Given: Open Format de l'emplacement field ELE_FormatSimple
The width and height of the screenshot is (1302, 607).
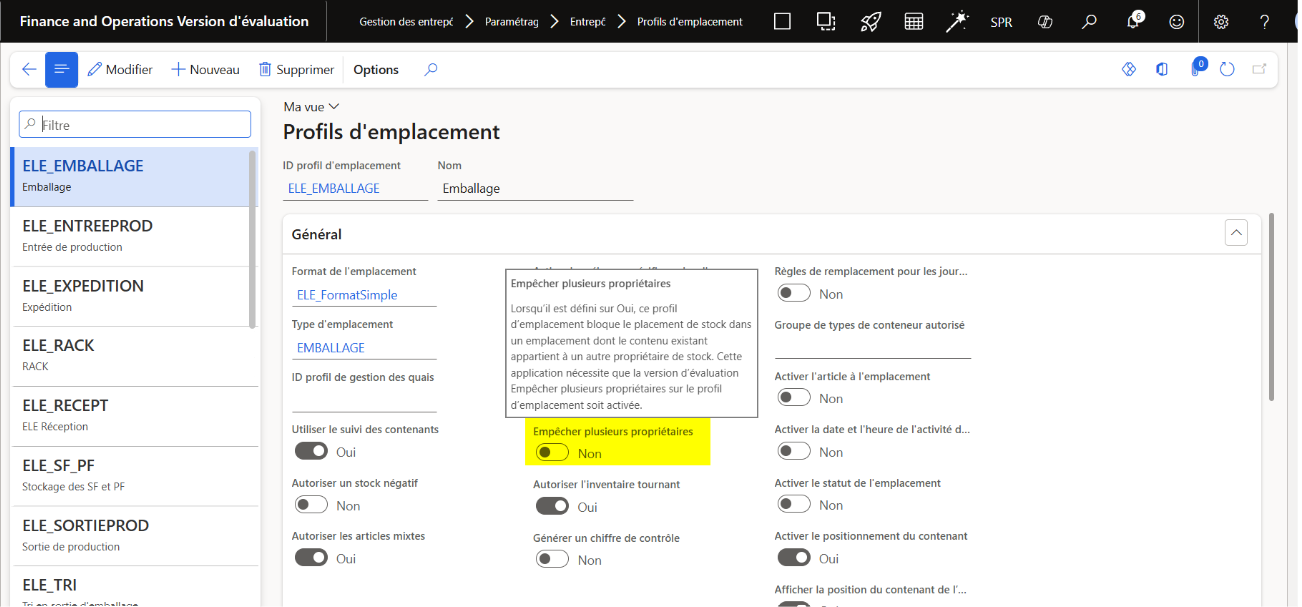Looking at the screenshot, I should (364, 295).
